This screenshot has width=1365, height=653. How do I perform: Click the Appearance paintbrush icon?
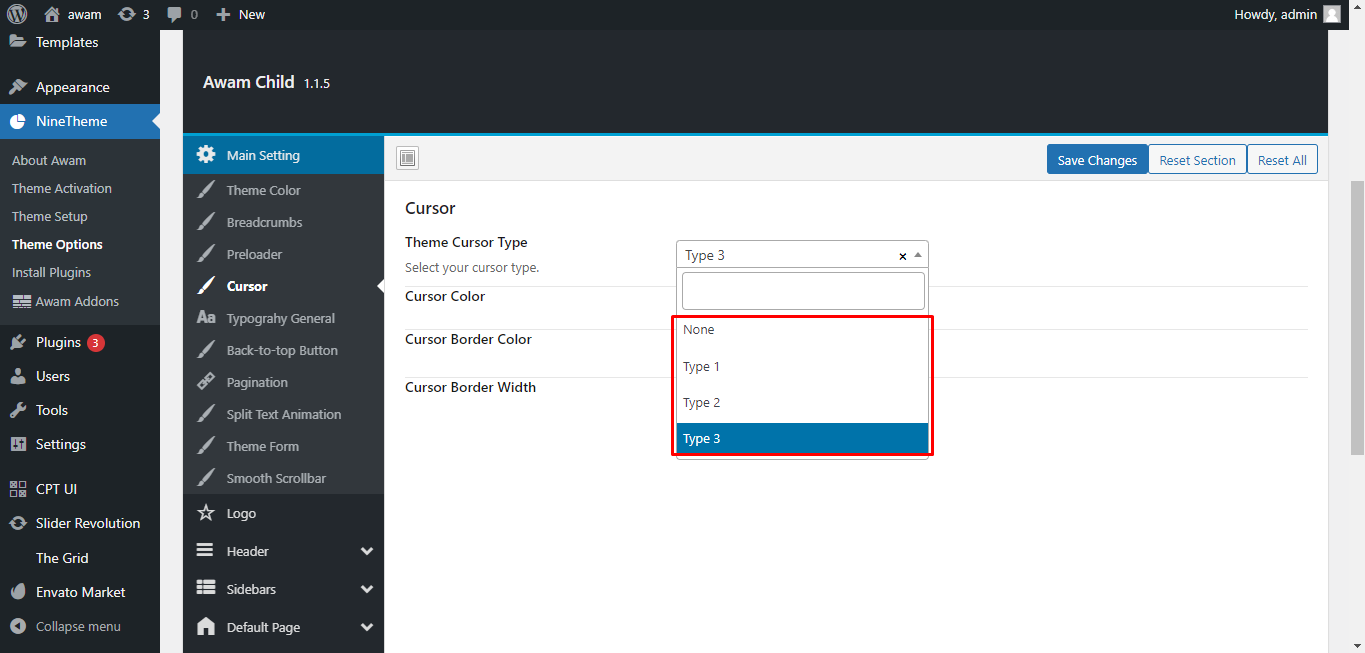(18, 87)
